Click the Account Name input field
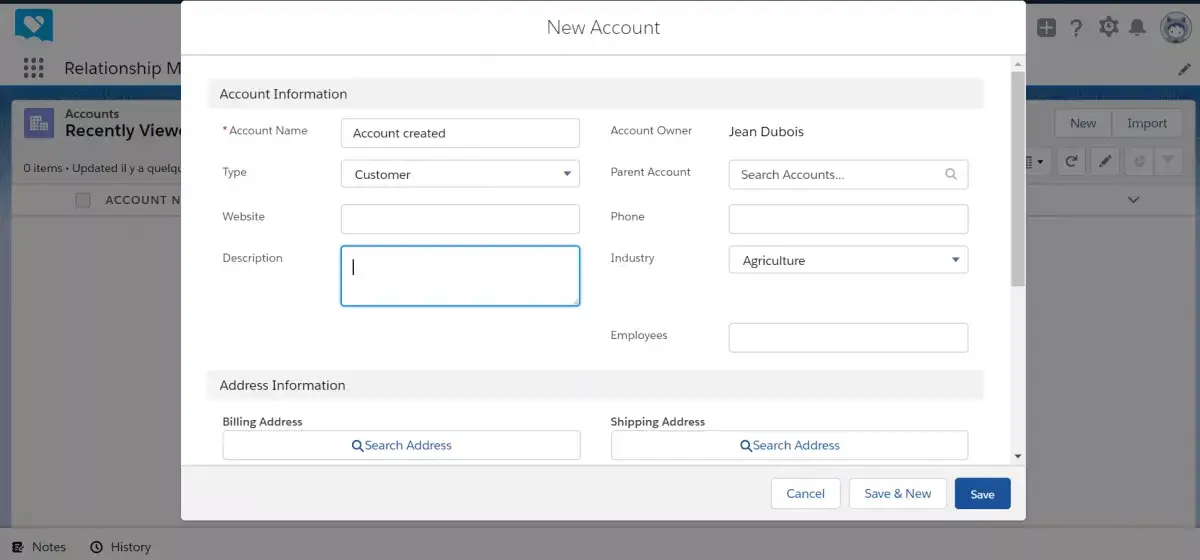The height and width of the screenshot is (560, 1200). click(460, 133)
